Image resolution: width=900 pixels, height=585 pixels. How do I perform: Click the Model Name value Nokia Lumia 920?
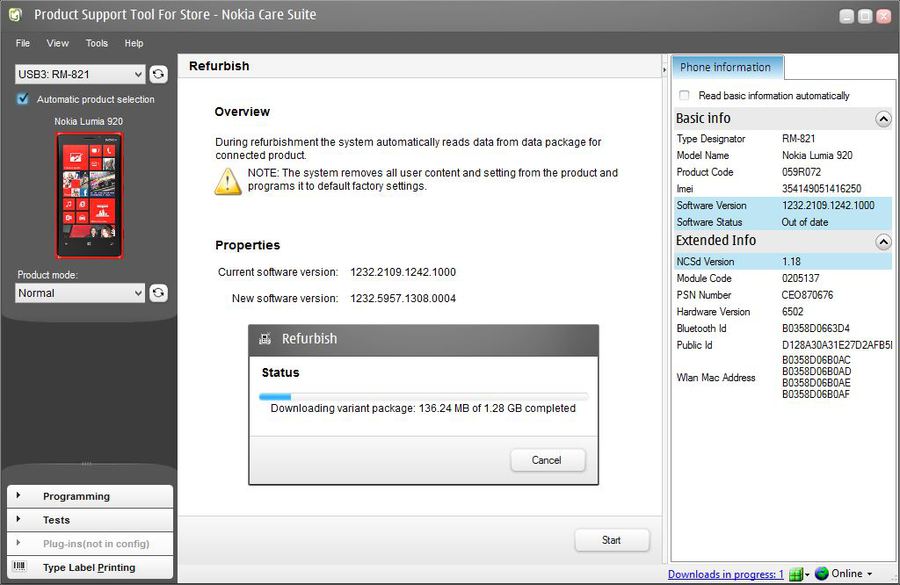point(817,156)
